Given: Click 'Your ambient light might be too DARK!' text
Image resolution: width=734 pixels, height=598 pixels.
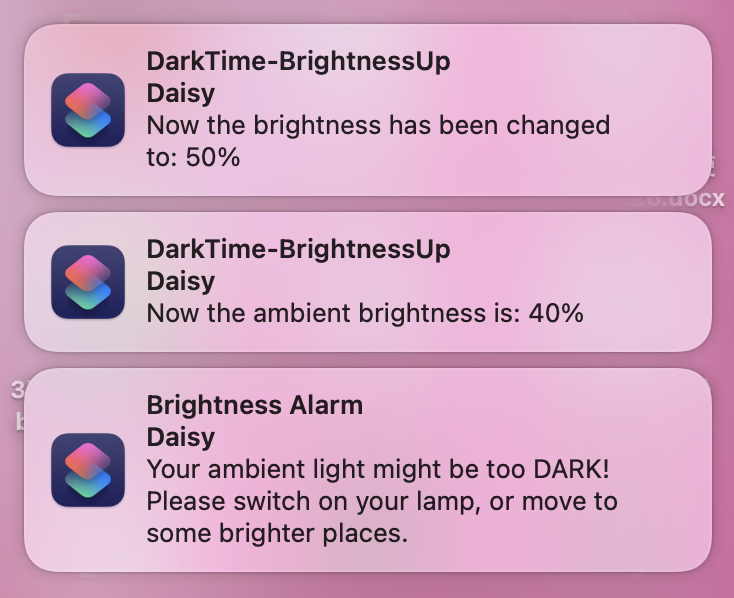Looking at the screenshot, I should pos(378,469).
